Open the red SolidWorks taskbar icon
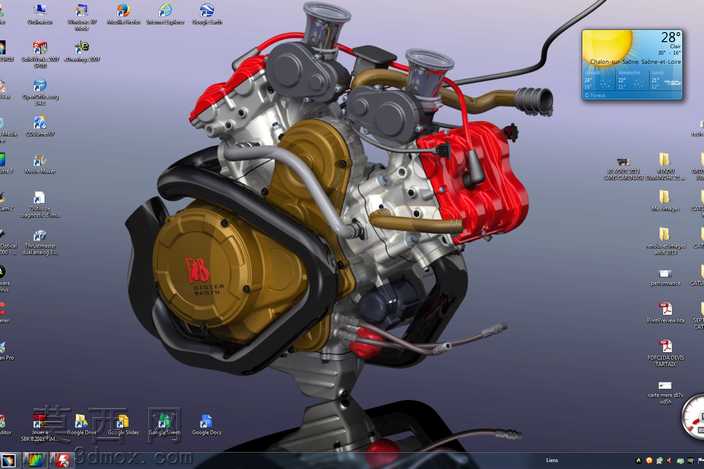The width and height of the screenshot is (704, 469). [x=62, y=460]
